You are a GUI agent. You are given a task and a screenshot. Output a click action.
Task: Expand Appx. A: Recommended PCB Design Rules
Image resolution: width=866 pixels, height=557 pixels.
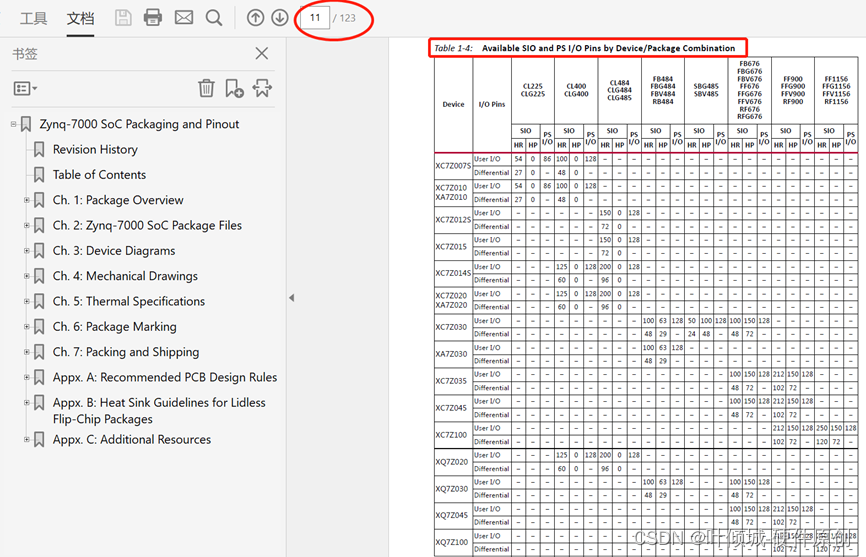click(27, 378)
